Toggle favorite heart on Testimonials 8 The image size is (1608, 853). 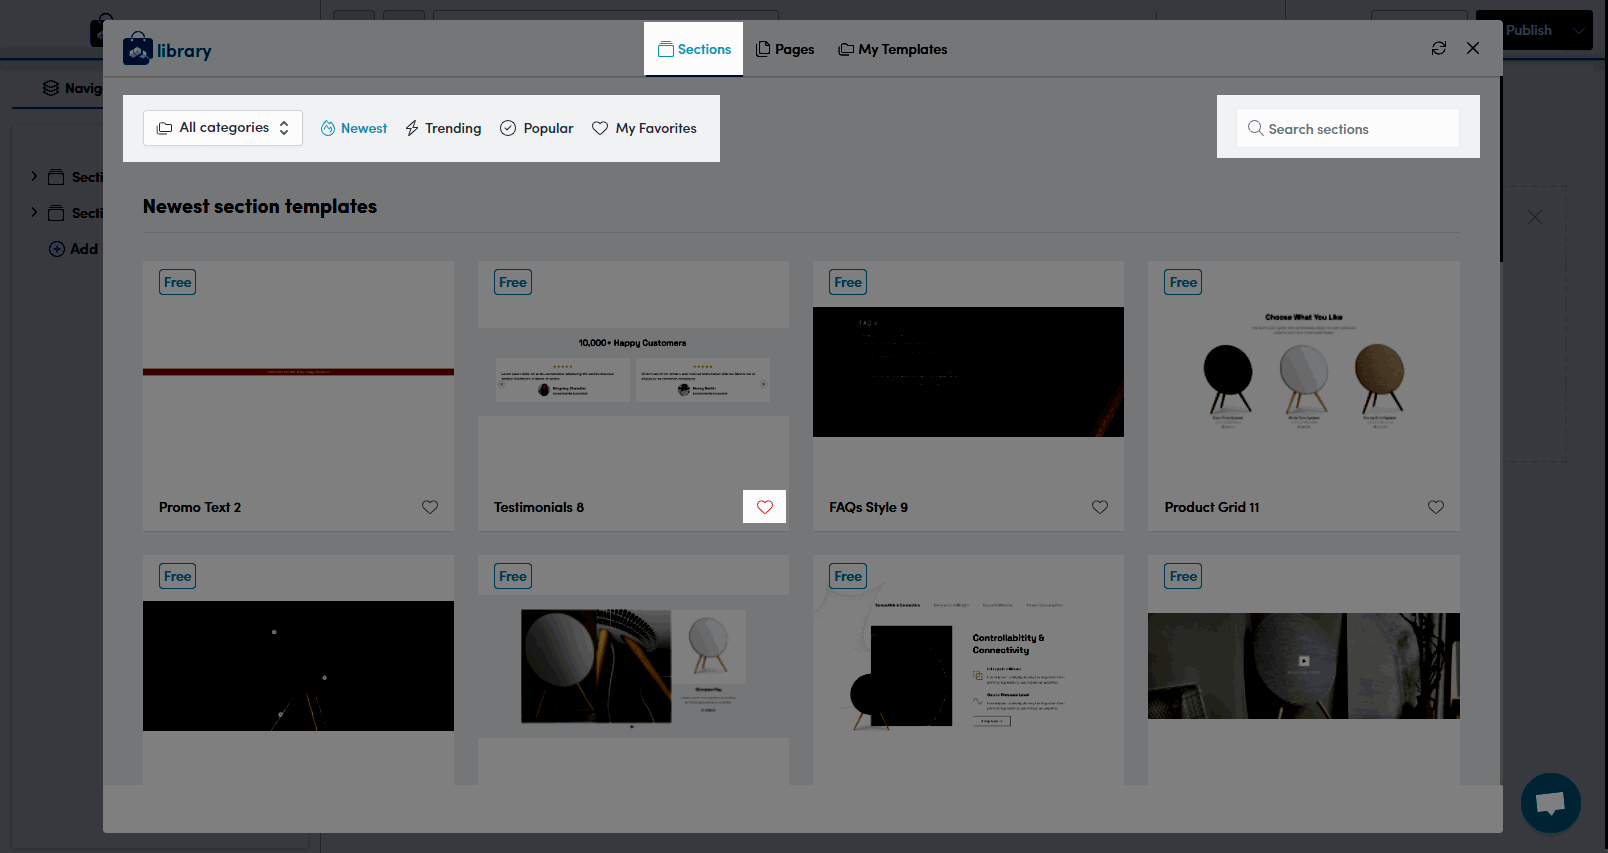(765, 507)
